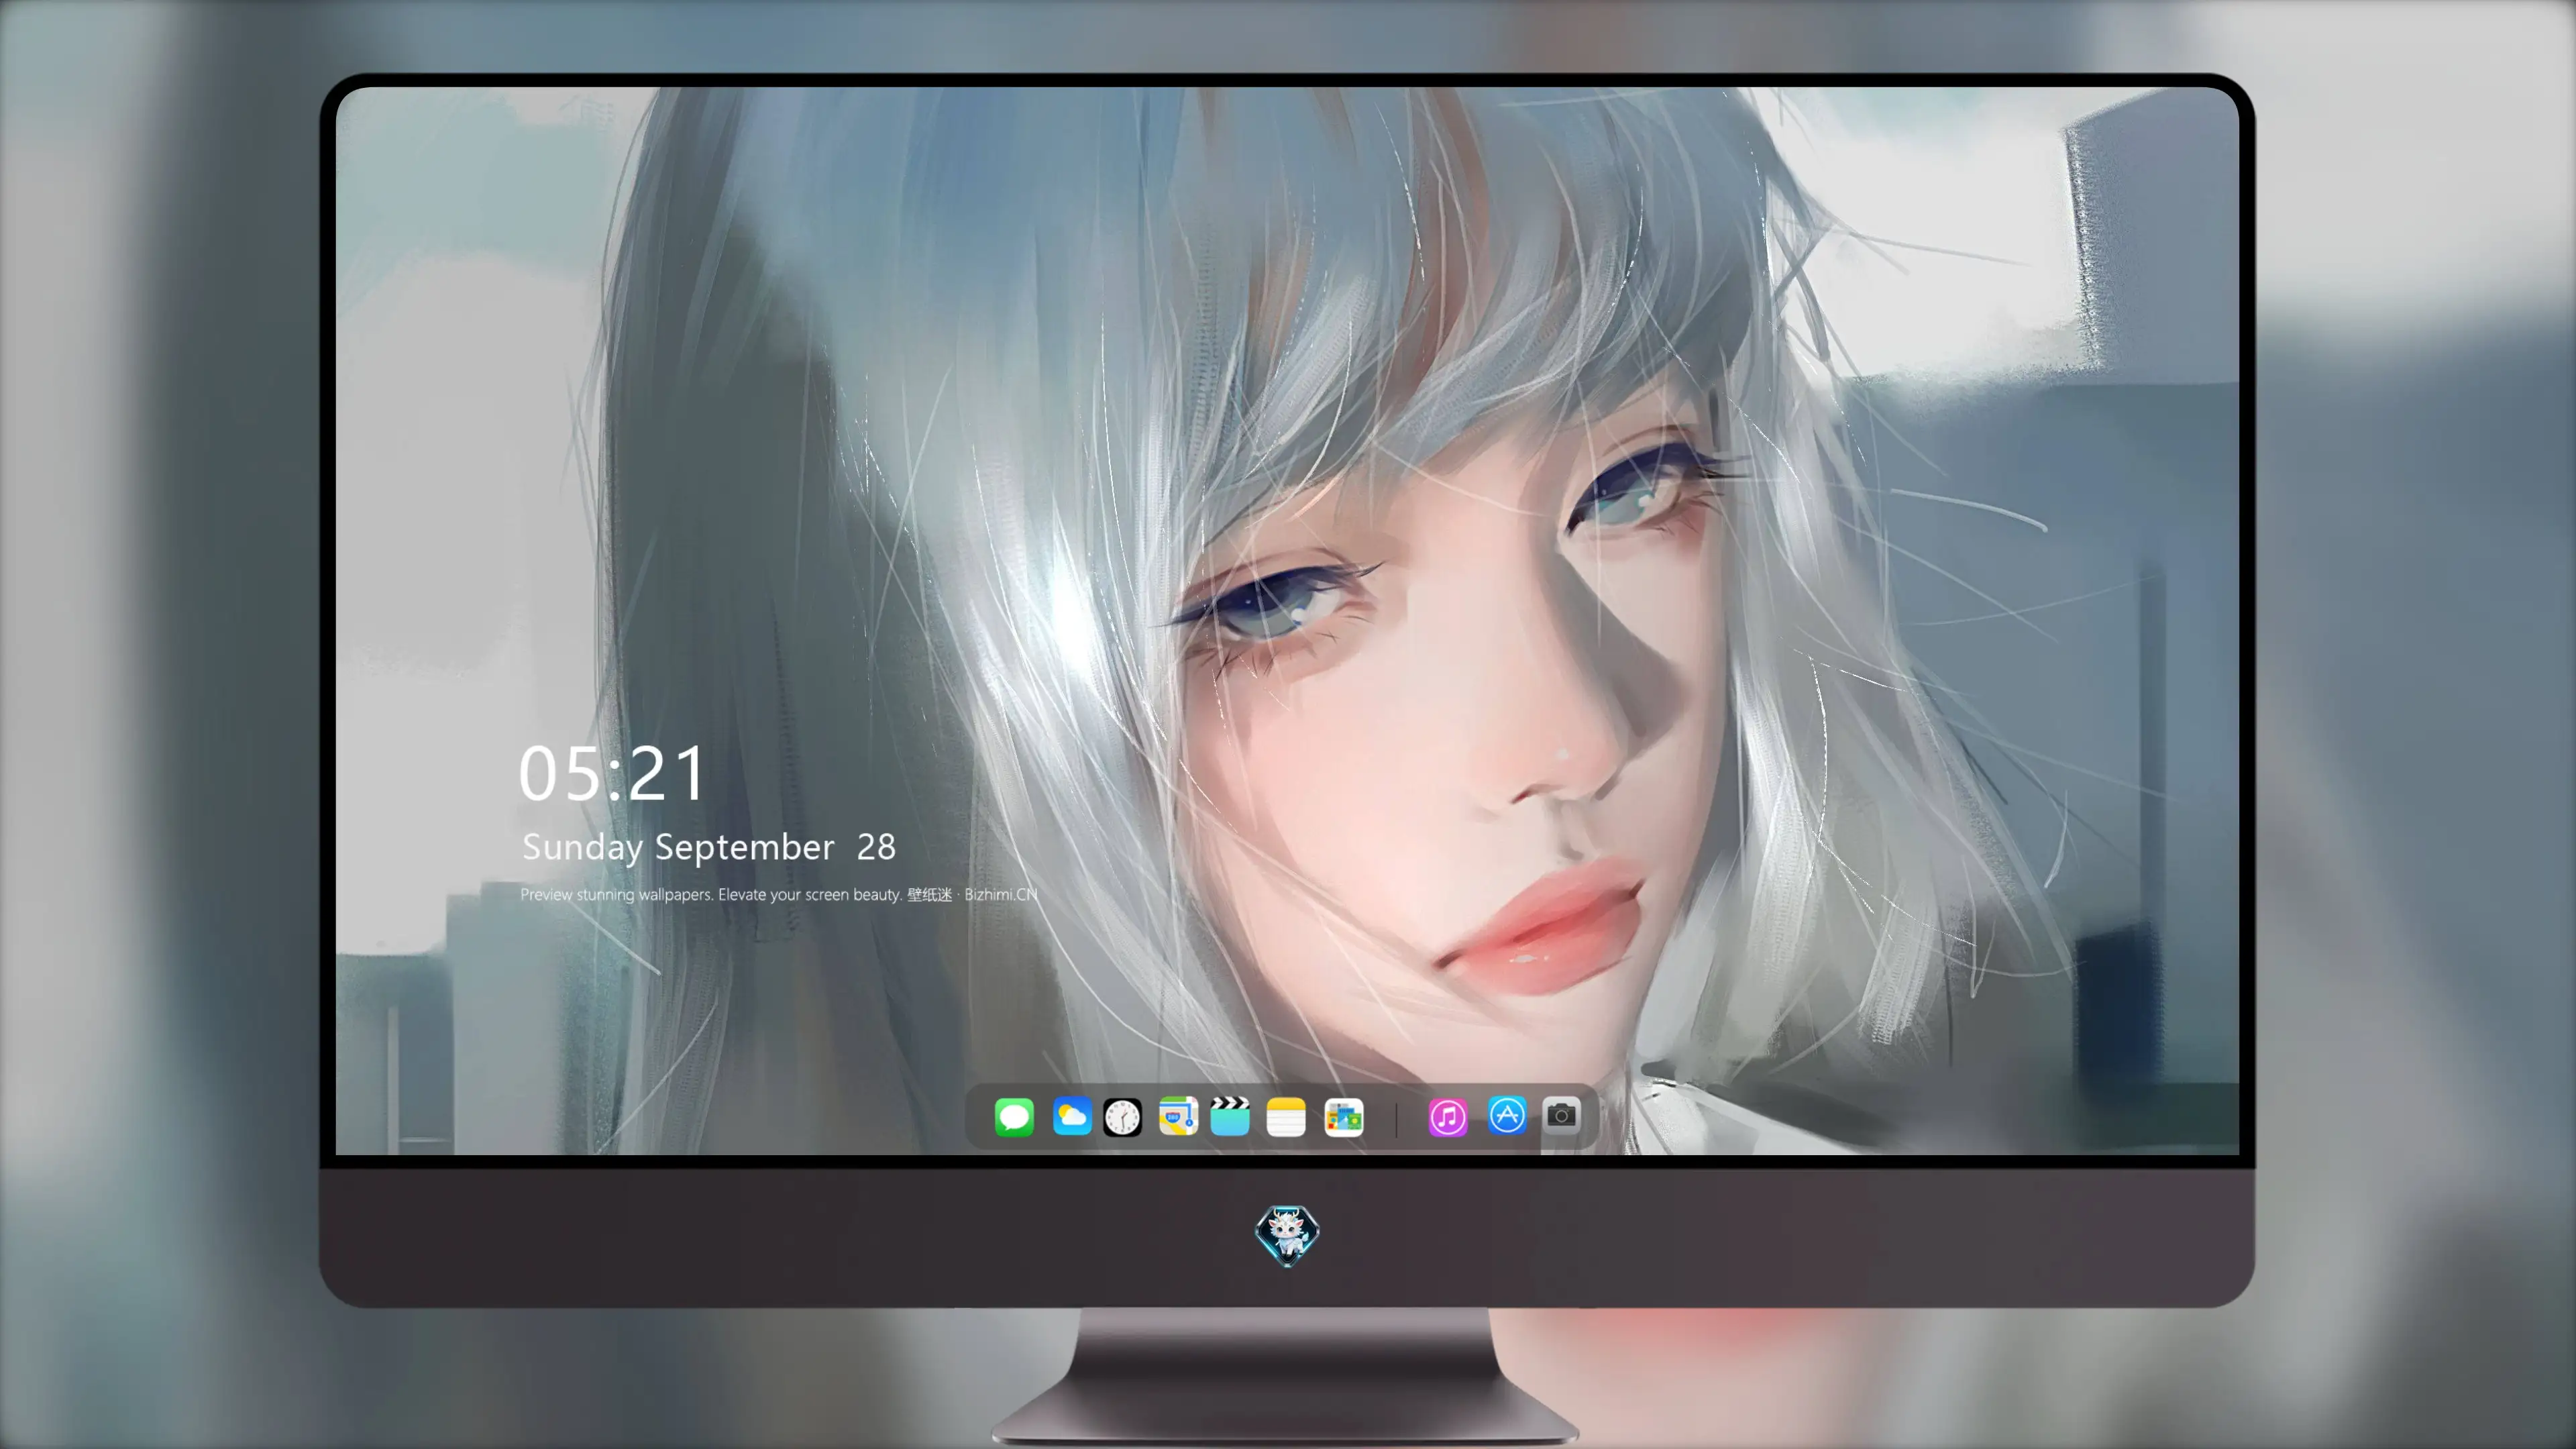Click the dragon mascot logo below the screen
This screenshot has width=2576, height=1449.
(x=1287, y=1235)
